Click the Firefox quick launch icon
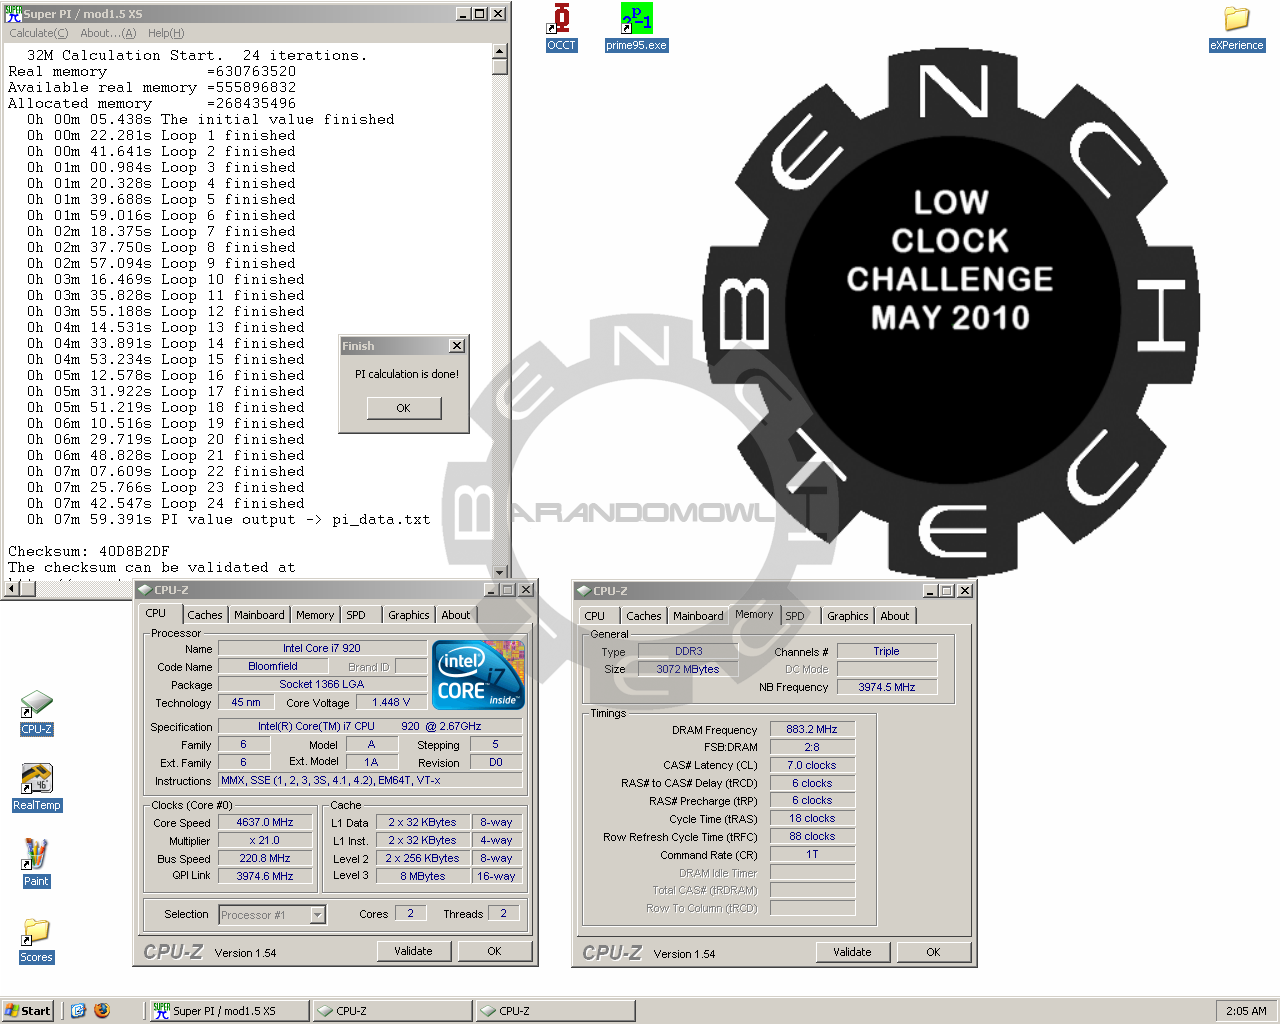Image resolution: width=1280 pixels, height=1024 pixels. click(x=102, y=1011)
